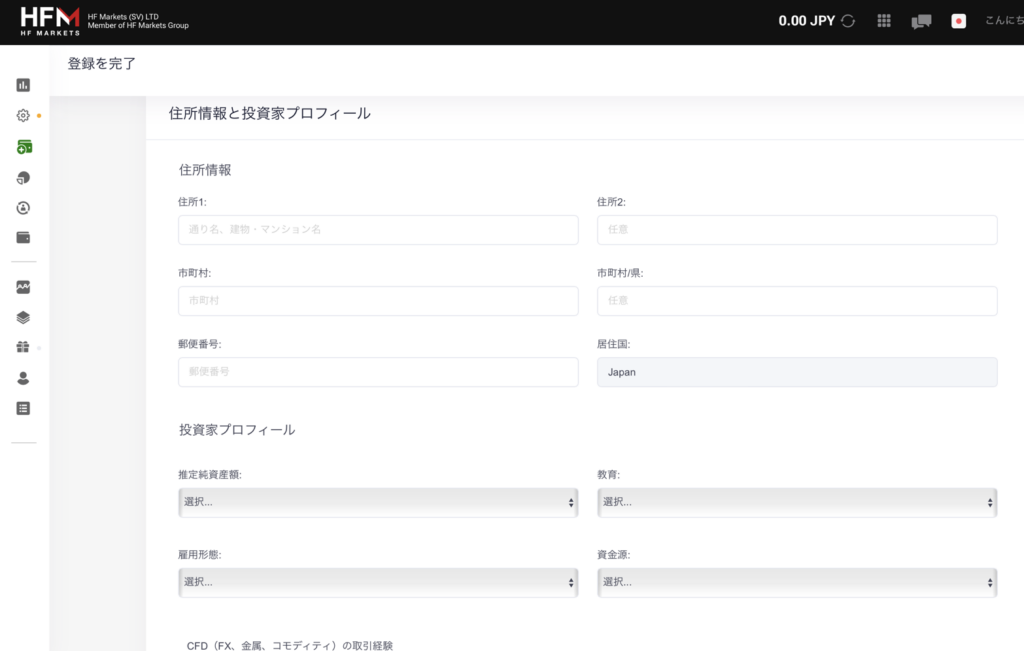
Task: Open the 雇用形態 dropdown
Action: point(378,582)
